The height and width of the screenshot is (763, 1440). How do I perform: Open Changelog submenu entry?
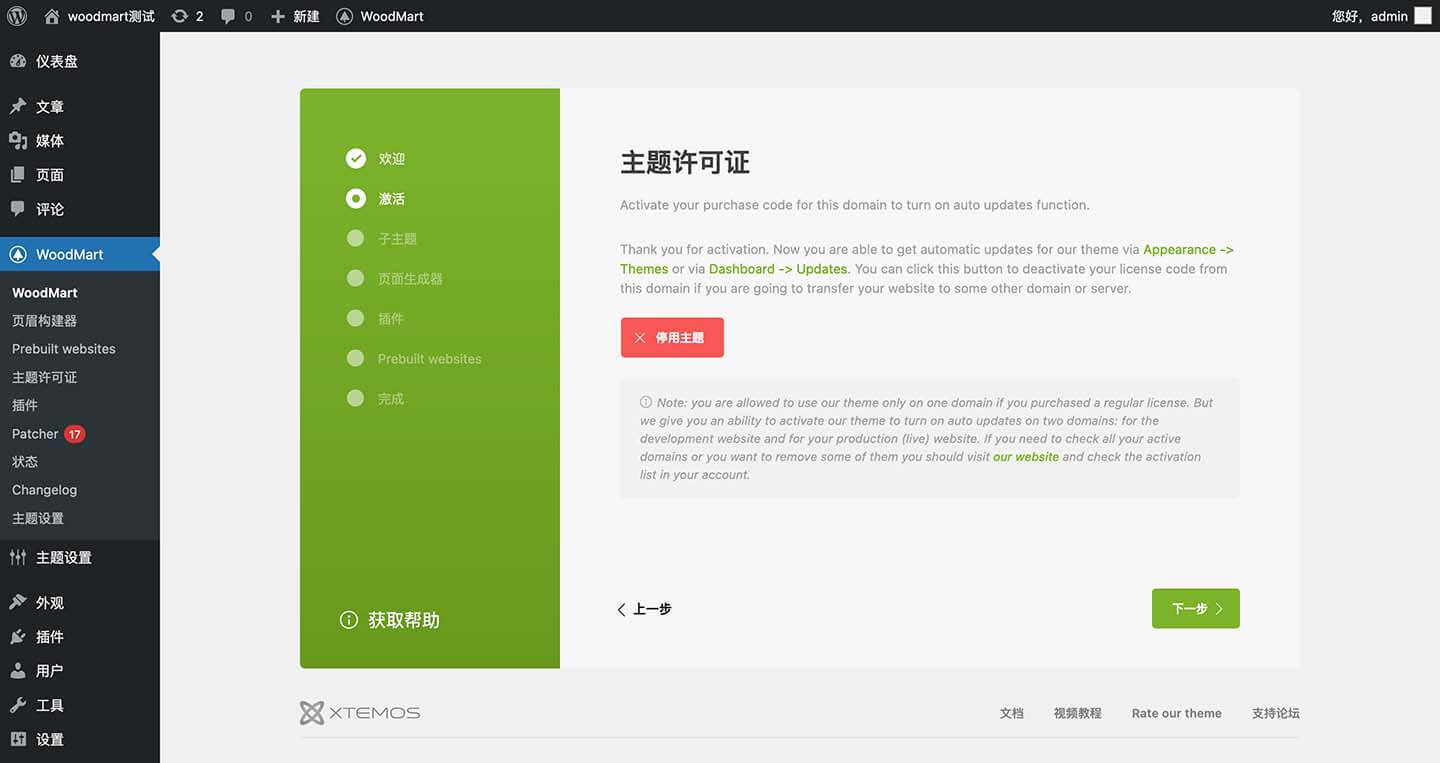point(44,490)
